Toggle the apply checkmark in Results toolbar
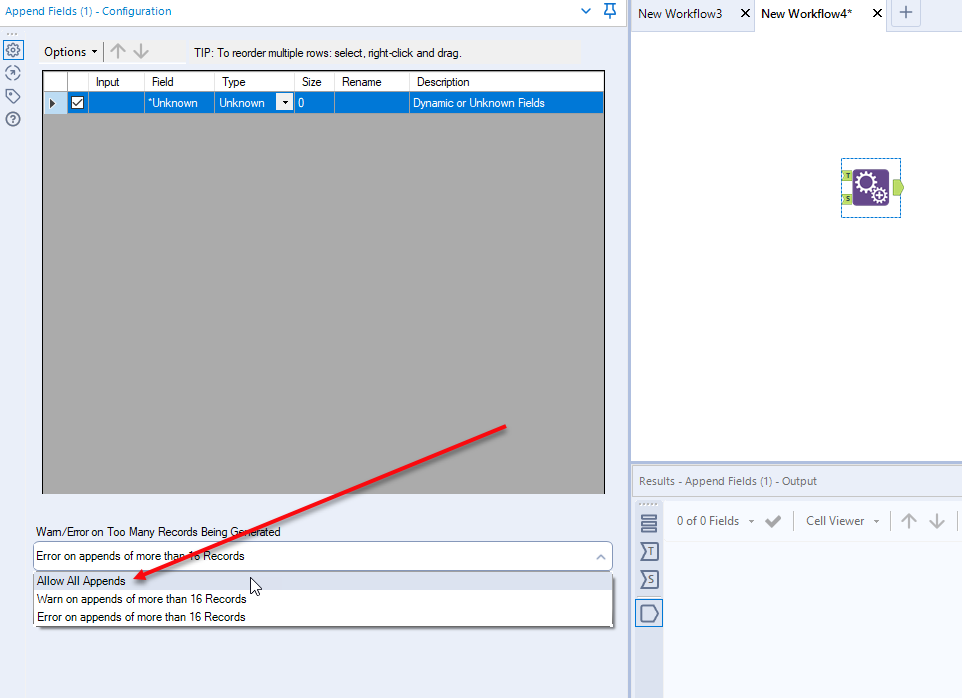Viewport: 962px width, 698px height. (x=772, y=521)
